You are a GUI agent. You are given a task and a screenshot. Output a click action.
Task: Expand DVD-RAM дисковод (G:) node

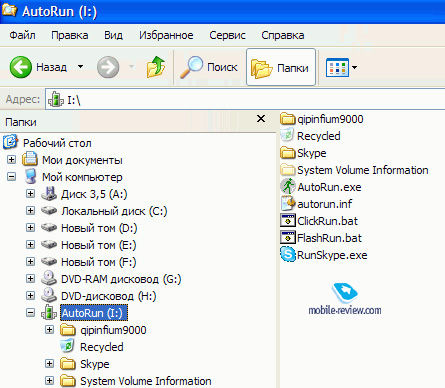[30, 279]
